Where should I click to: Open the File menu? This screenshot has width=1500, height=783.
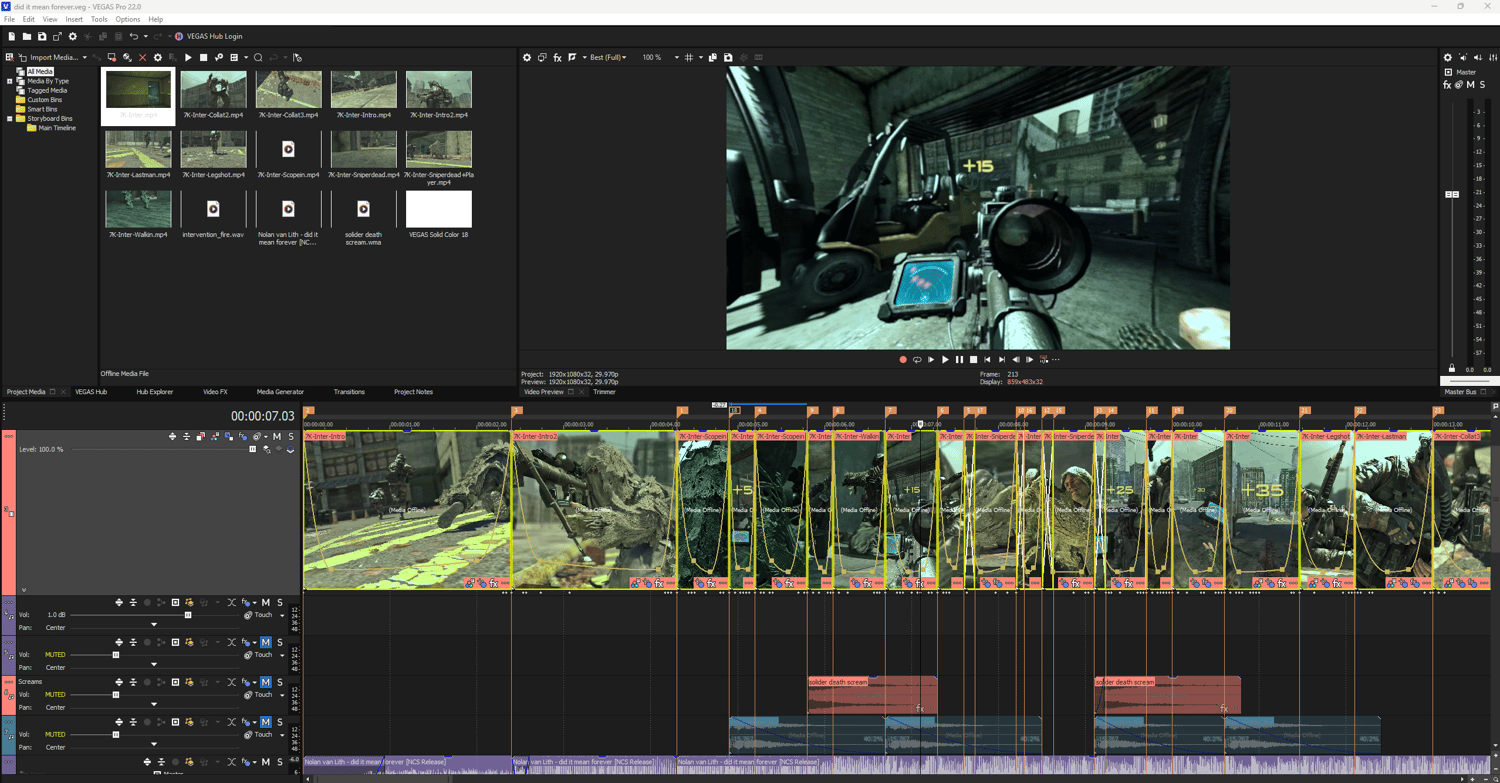point(9,19)
